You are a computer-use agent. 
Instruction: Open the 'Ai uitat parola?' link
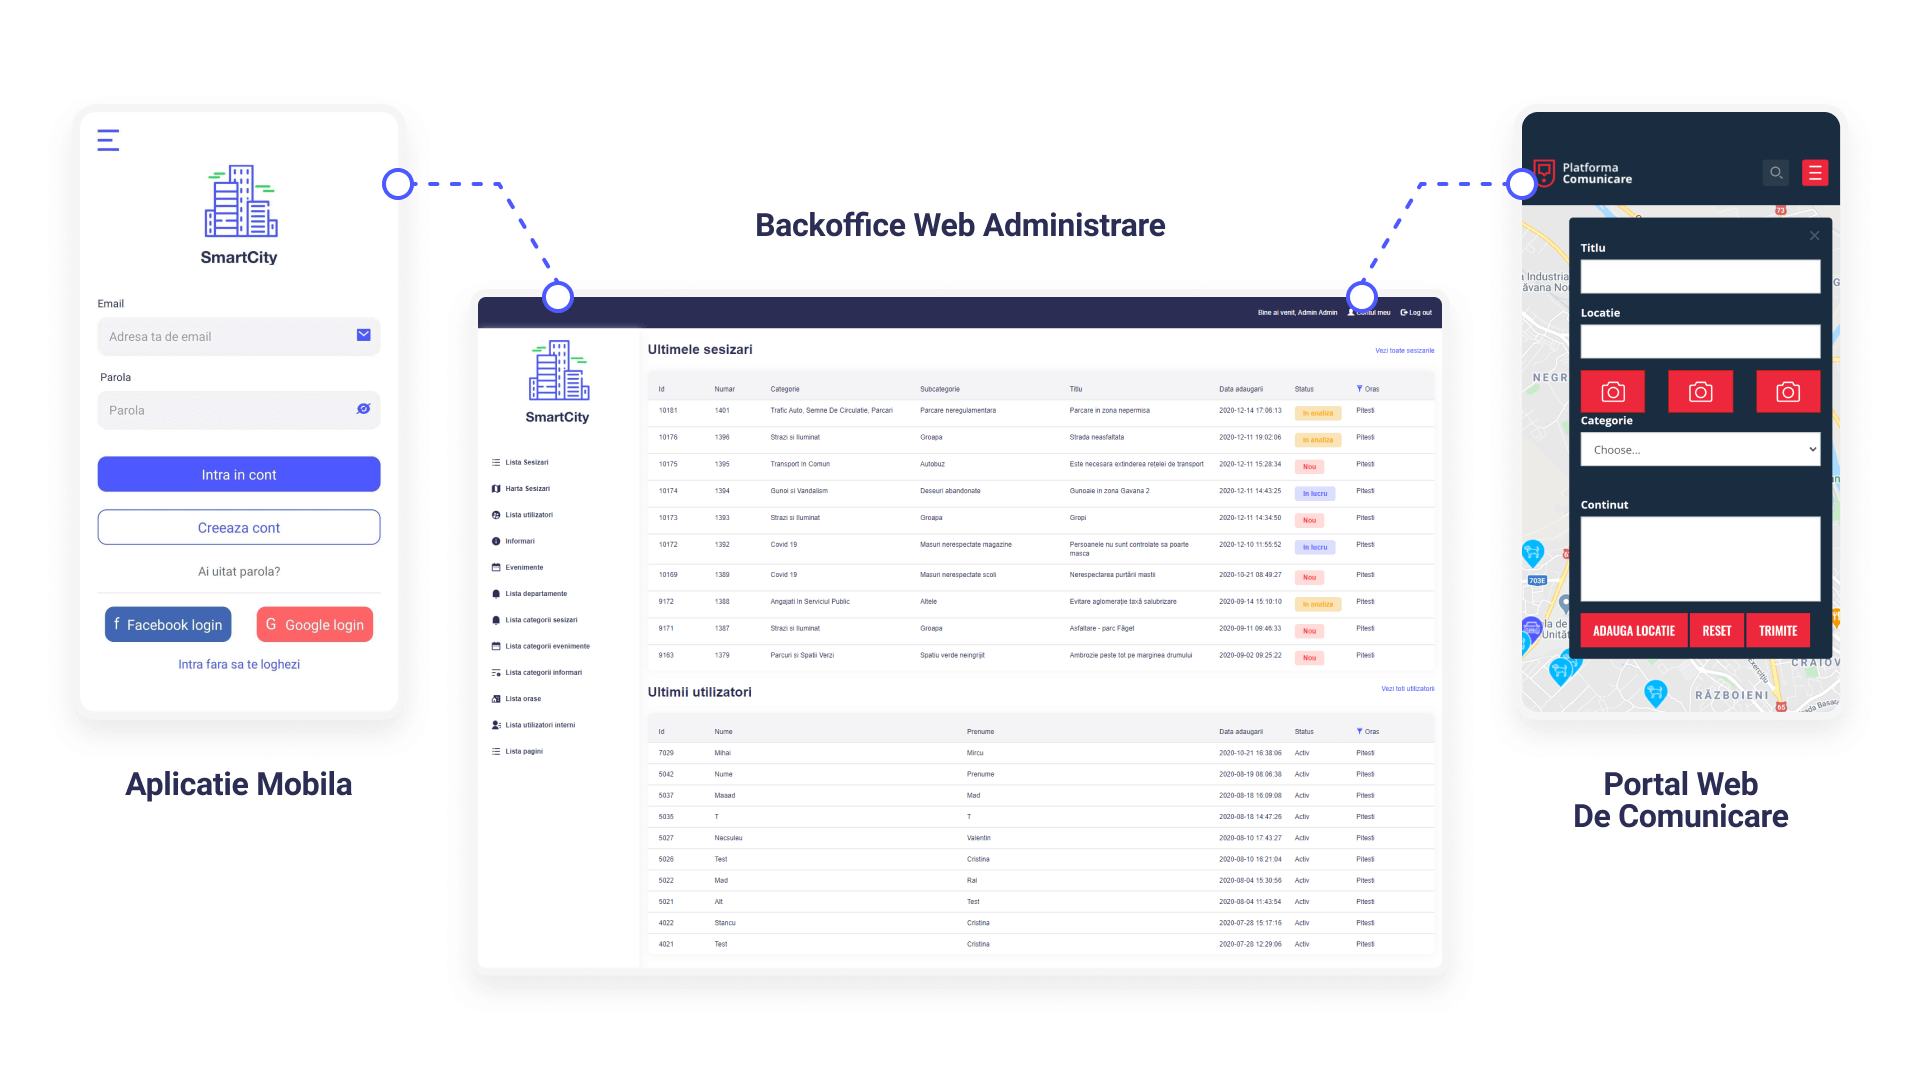239,571
